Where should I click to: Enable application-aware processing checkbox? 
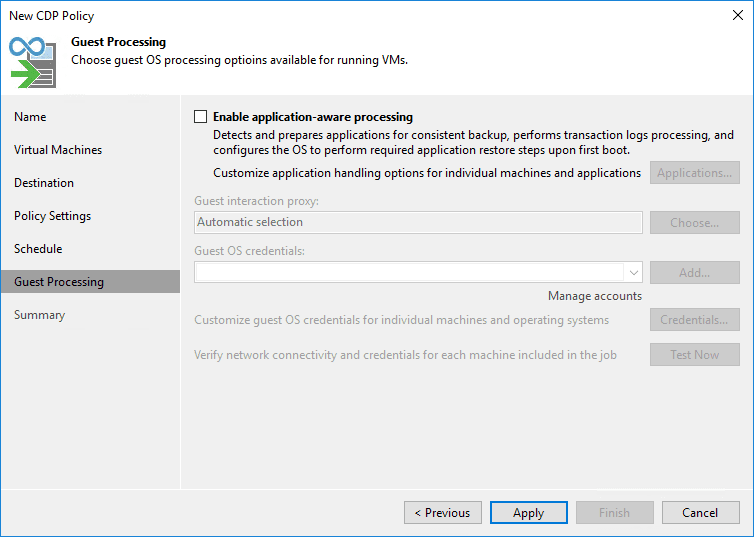(201, 117)
